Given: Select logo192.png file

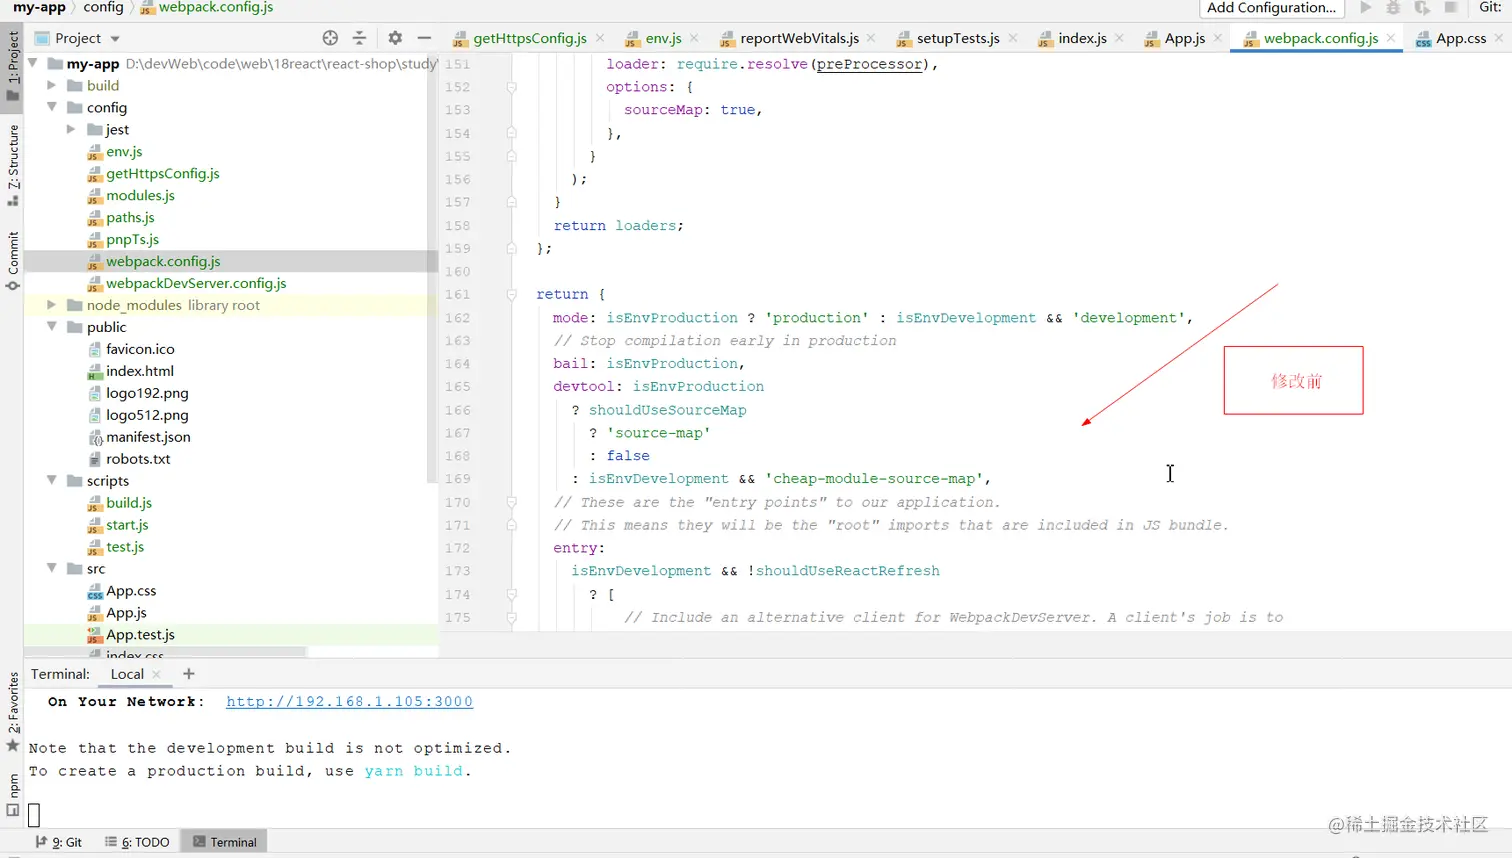Looking at the screenshot, I should coord(147,393).
